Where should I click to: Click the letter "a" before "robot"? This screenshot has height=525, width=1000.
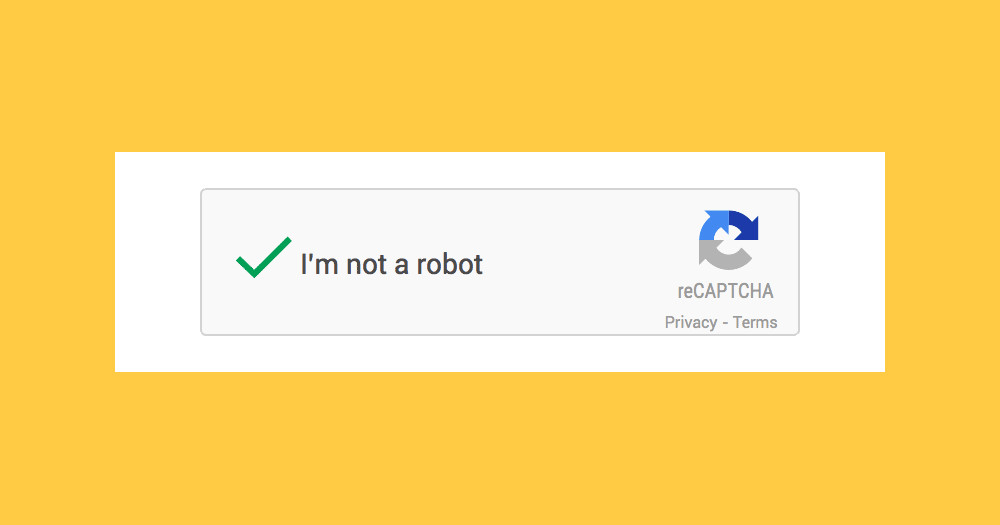coord(401,267)
